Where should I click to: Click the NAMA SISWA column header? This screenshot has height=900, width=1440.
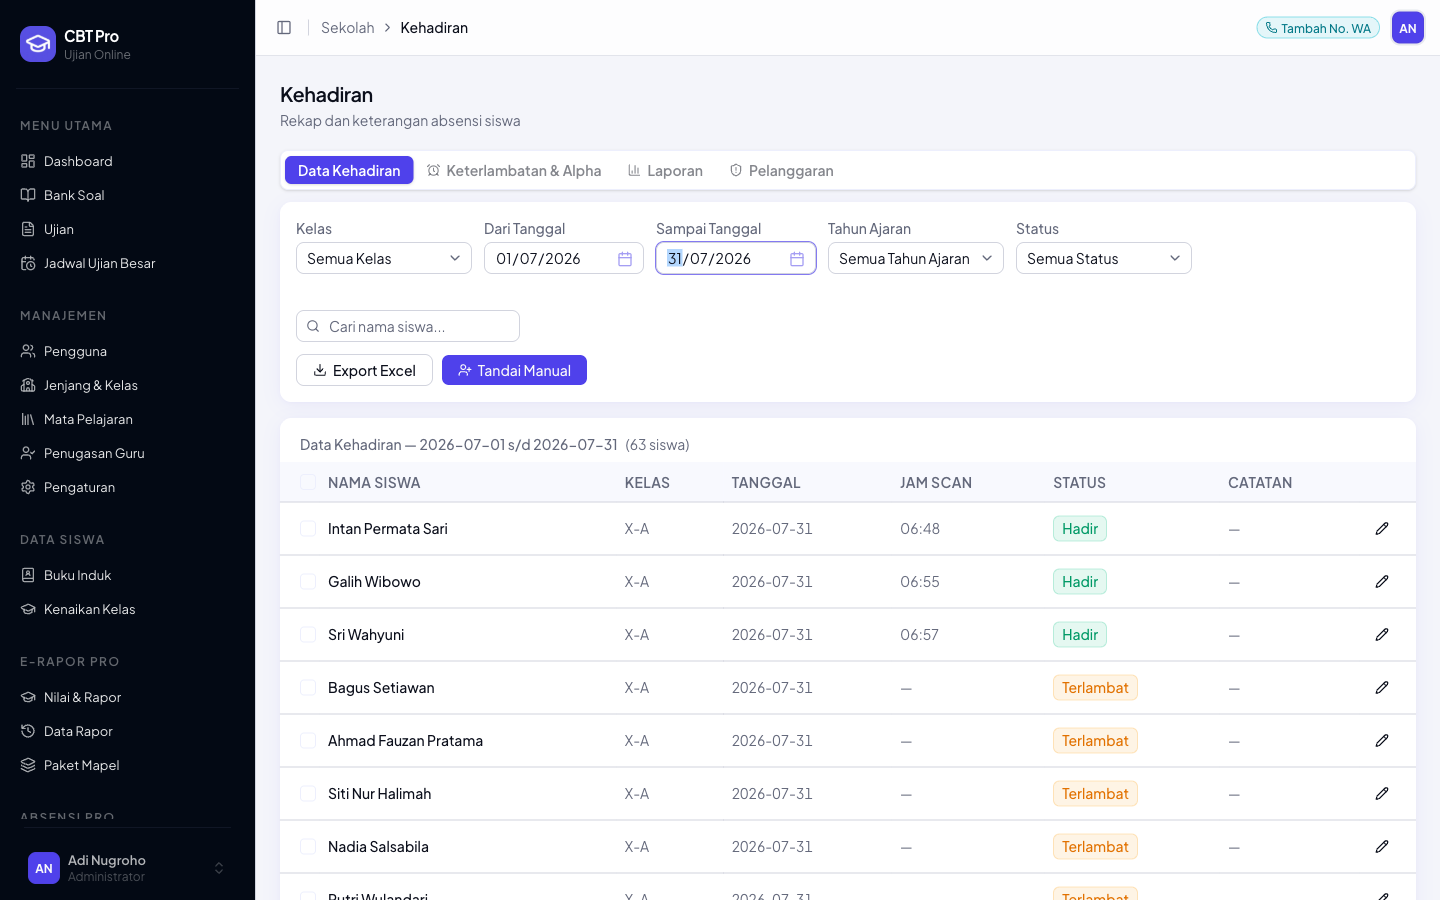point(374,482)
